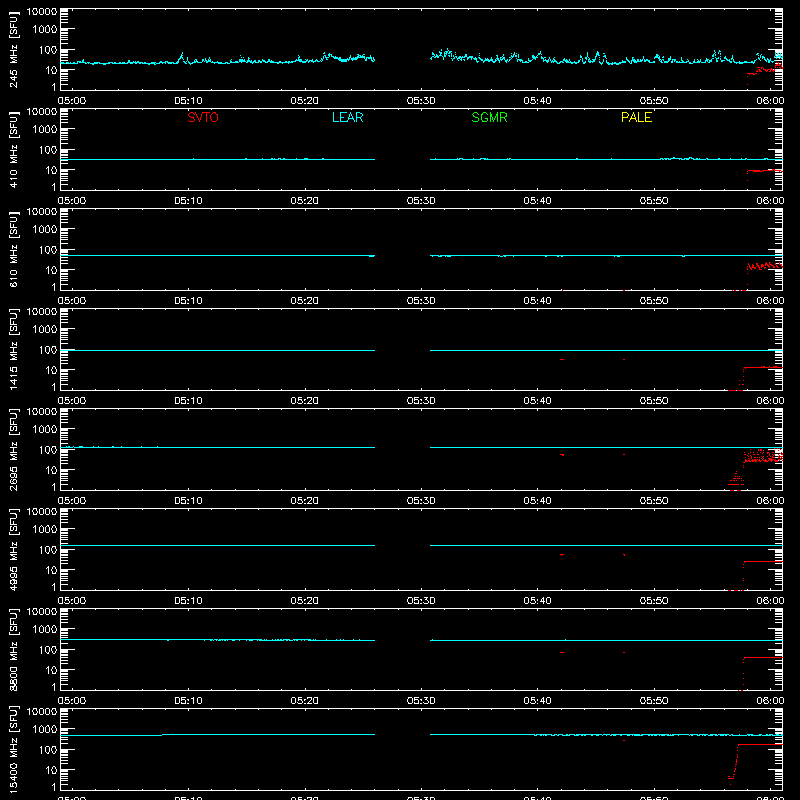Select the 410 MHz [SFU] axis title
Viewport: 800px width, 800px height.
click(x=14, y=151)
